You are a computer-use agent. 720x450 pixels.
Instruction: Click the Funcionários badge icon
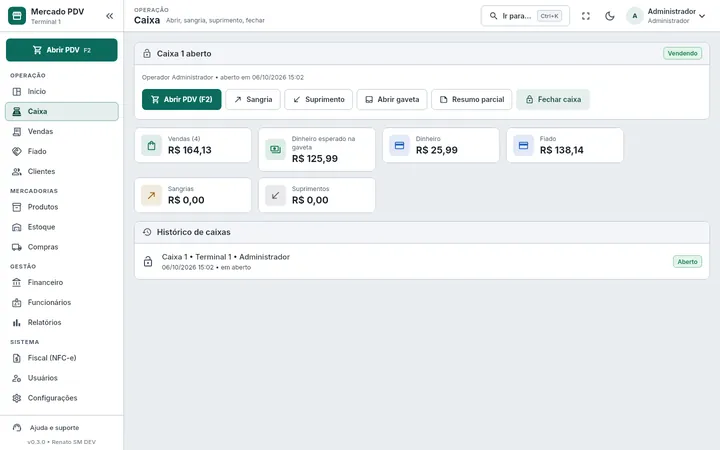(x=17, y=303)
